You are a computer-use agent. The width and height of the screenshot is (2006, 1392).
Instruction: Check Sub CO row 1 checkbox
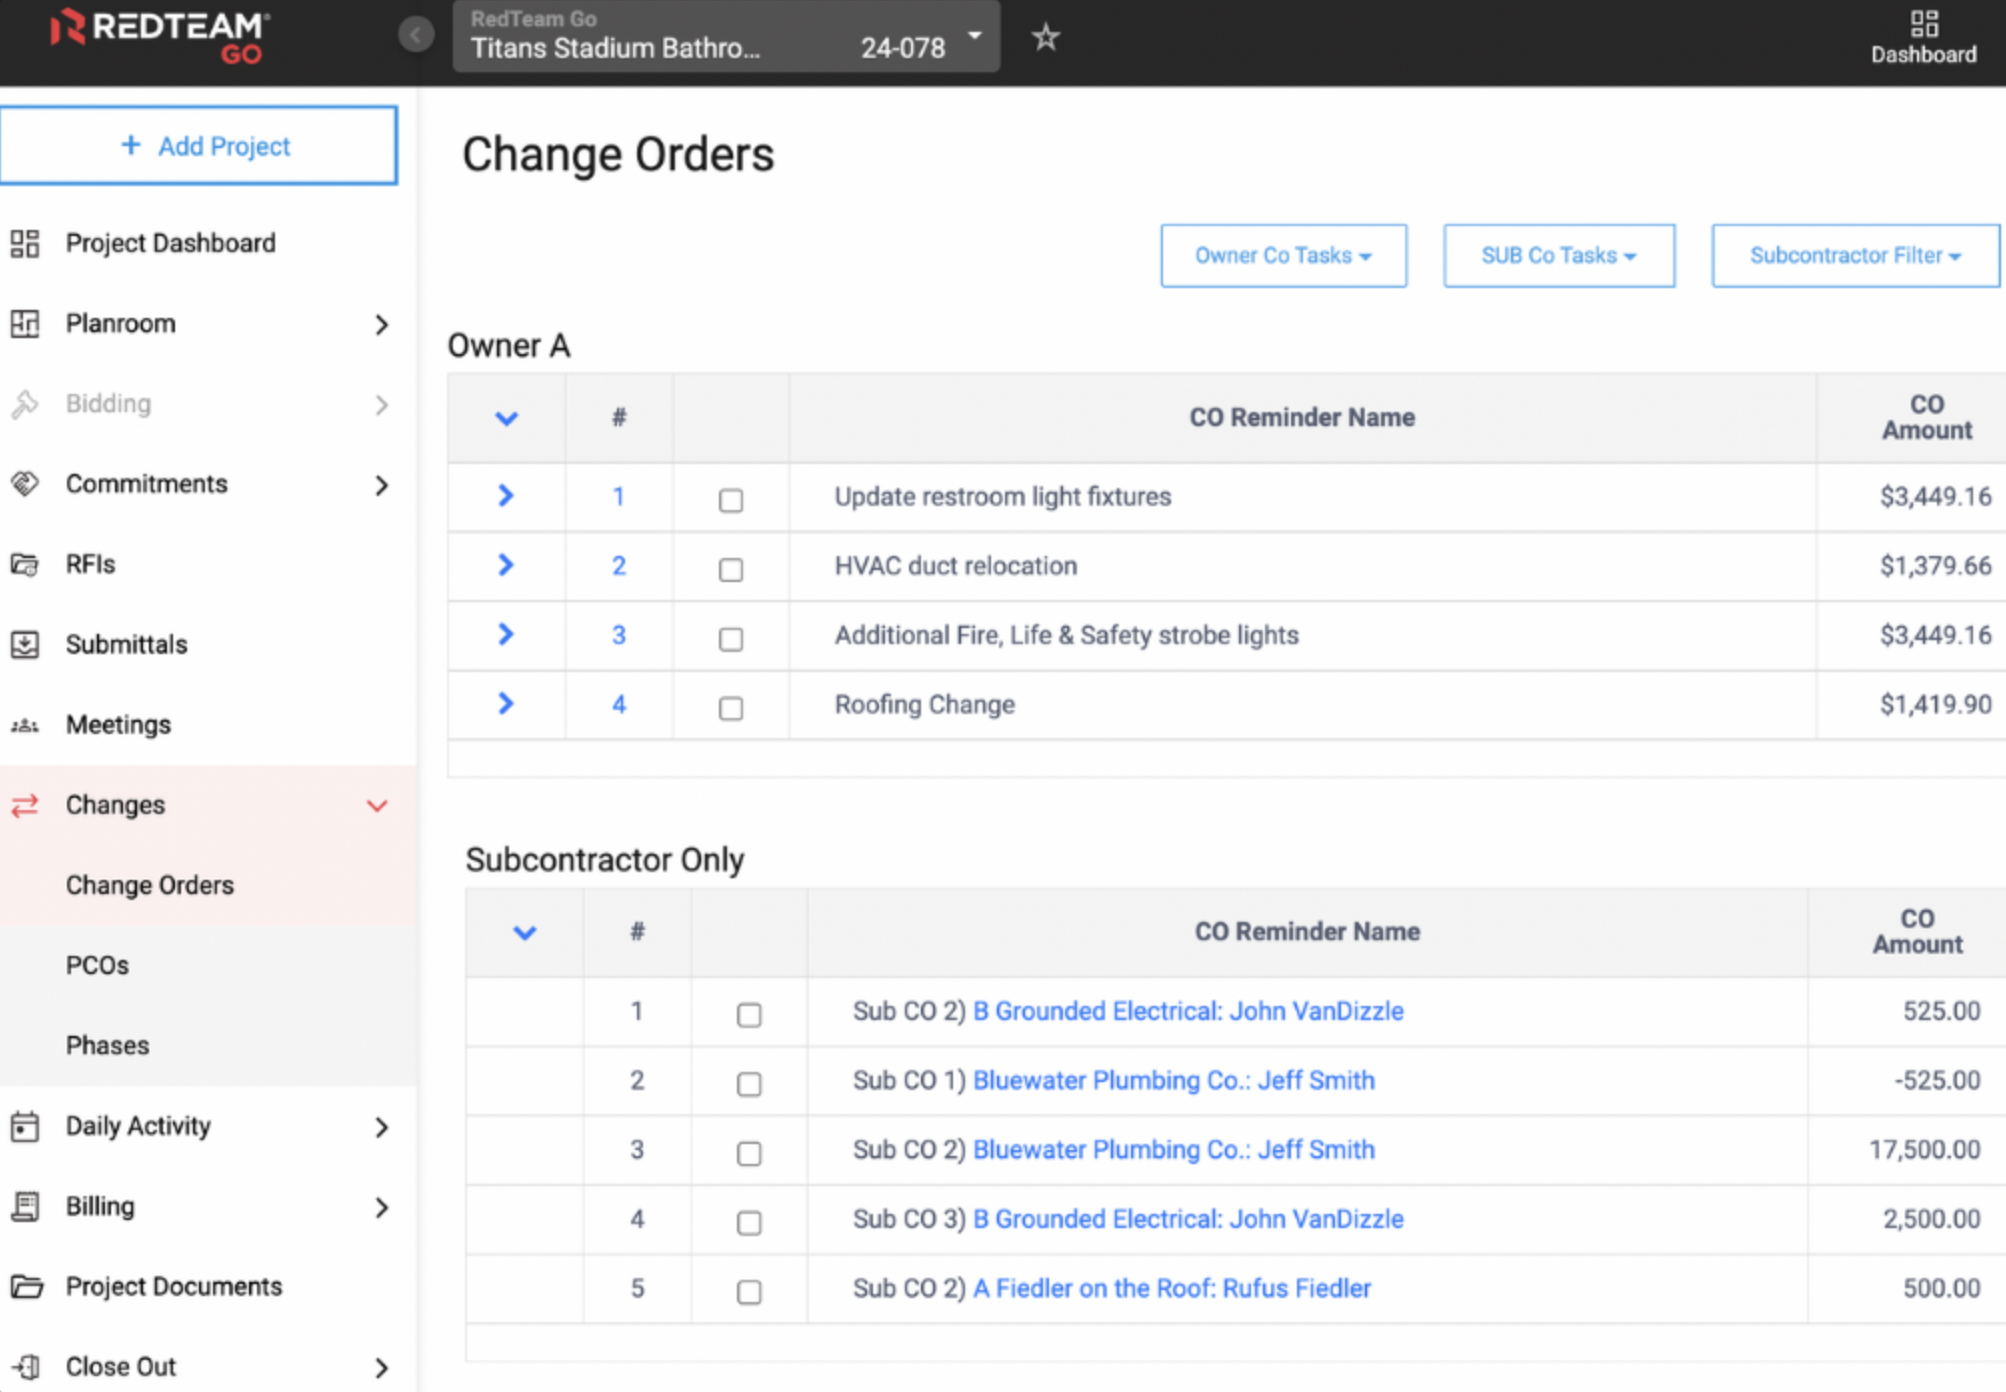(749, 1015)
